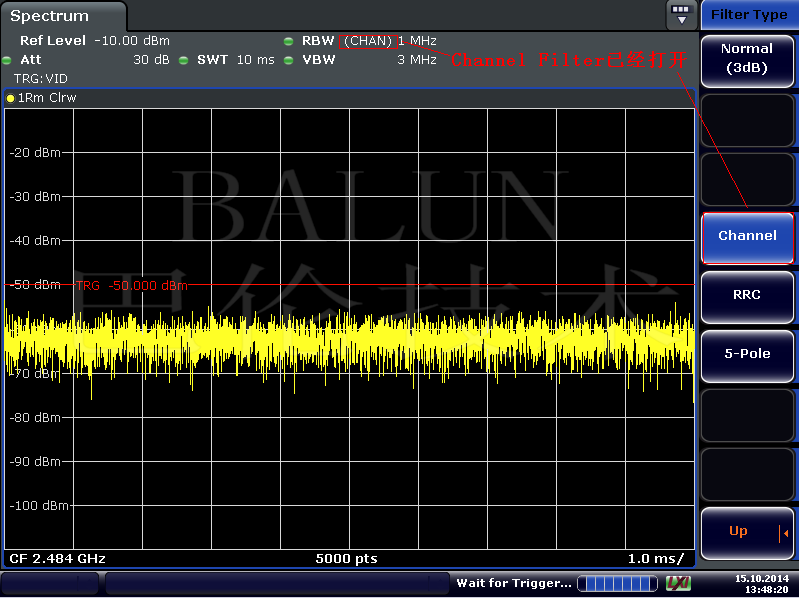Click the 5000 pts footer text

point(347,559)
